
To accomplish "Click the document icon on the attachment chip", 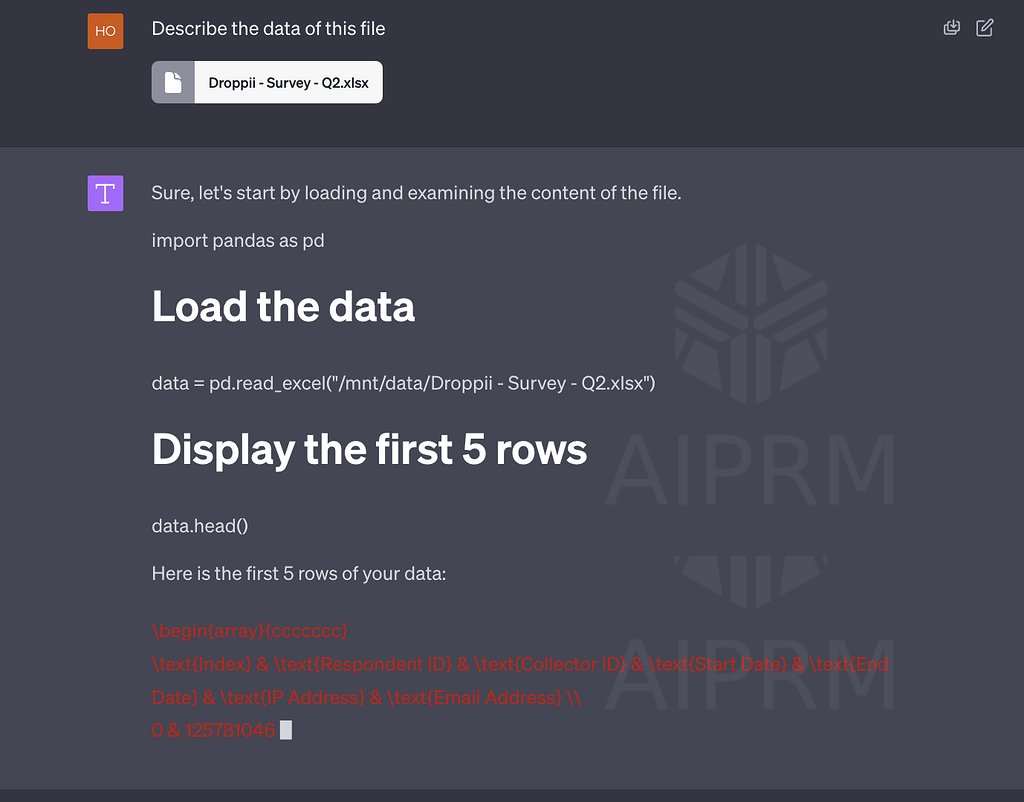I will click(x=173, y=82).
